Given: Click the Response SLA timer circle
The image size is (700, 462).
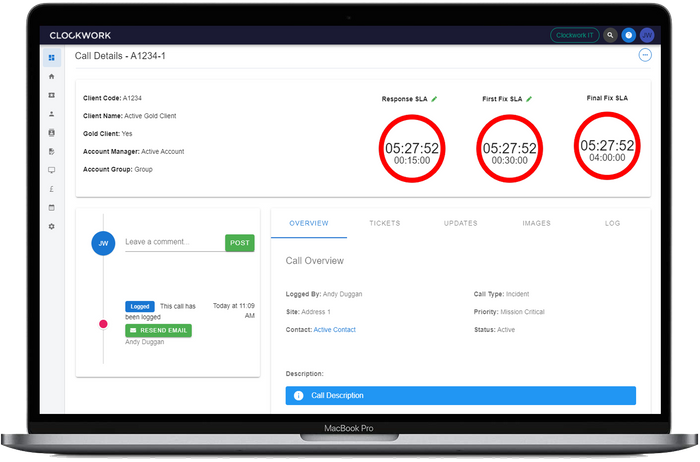Looking at the screenshot, I should [x=412, y=149].
